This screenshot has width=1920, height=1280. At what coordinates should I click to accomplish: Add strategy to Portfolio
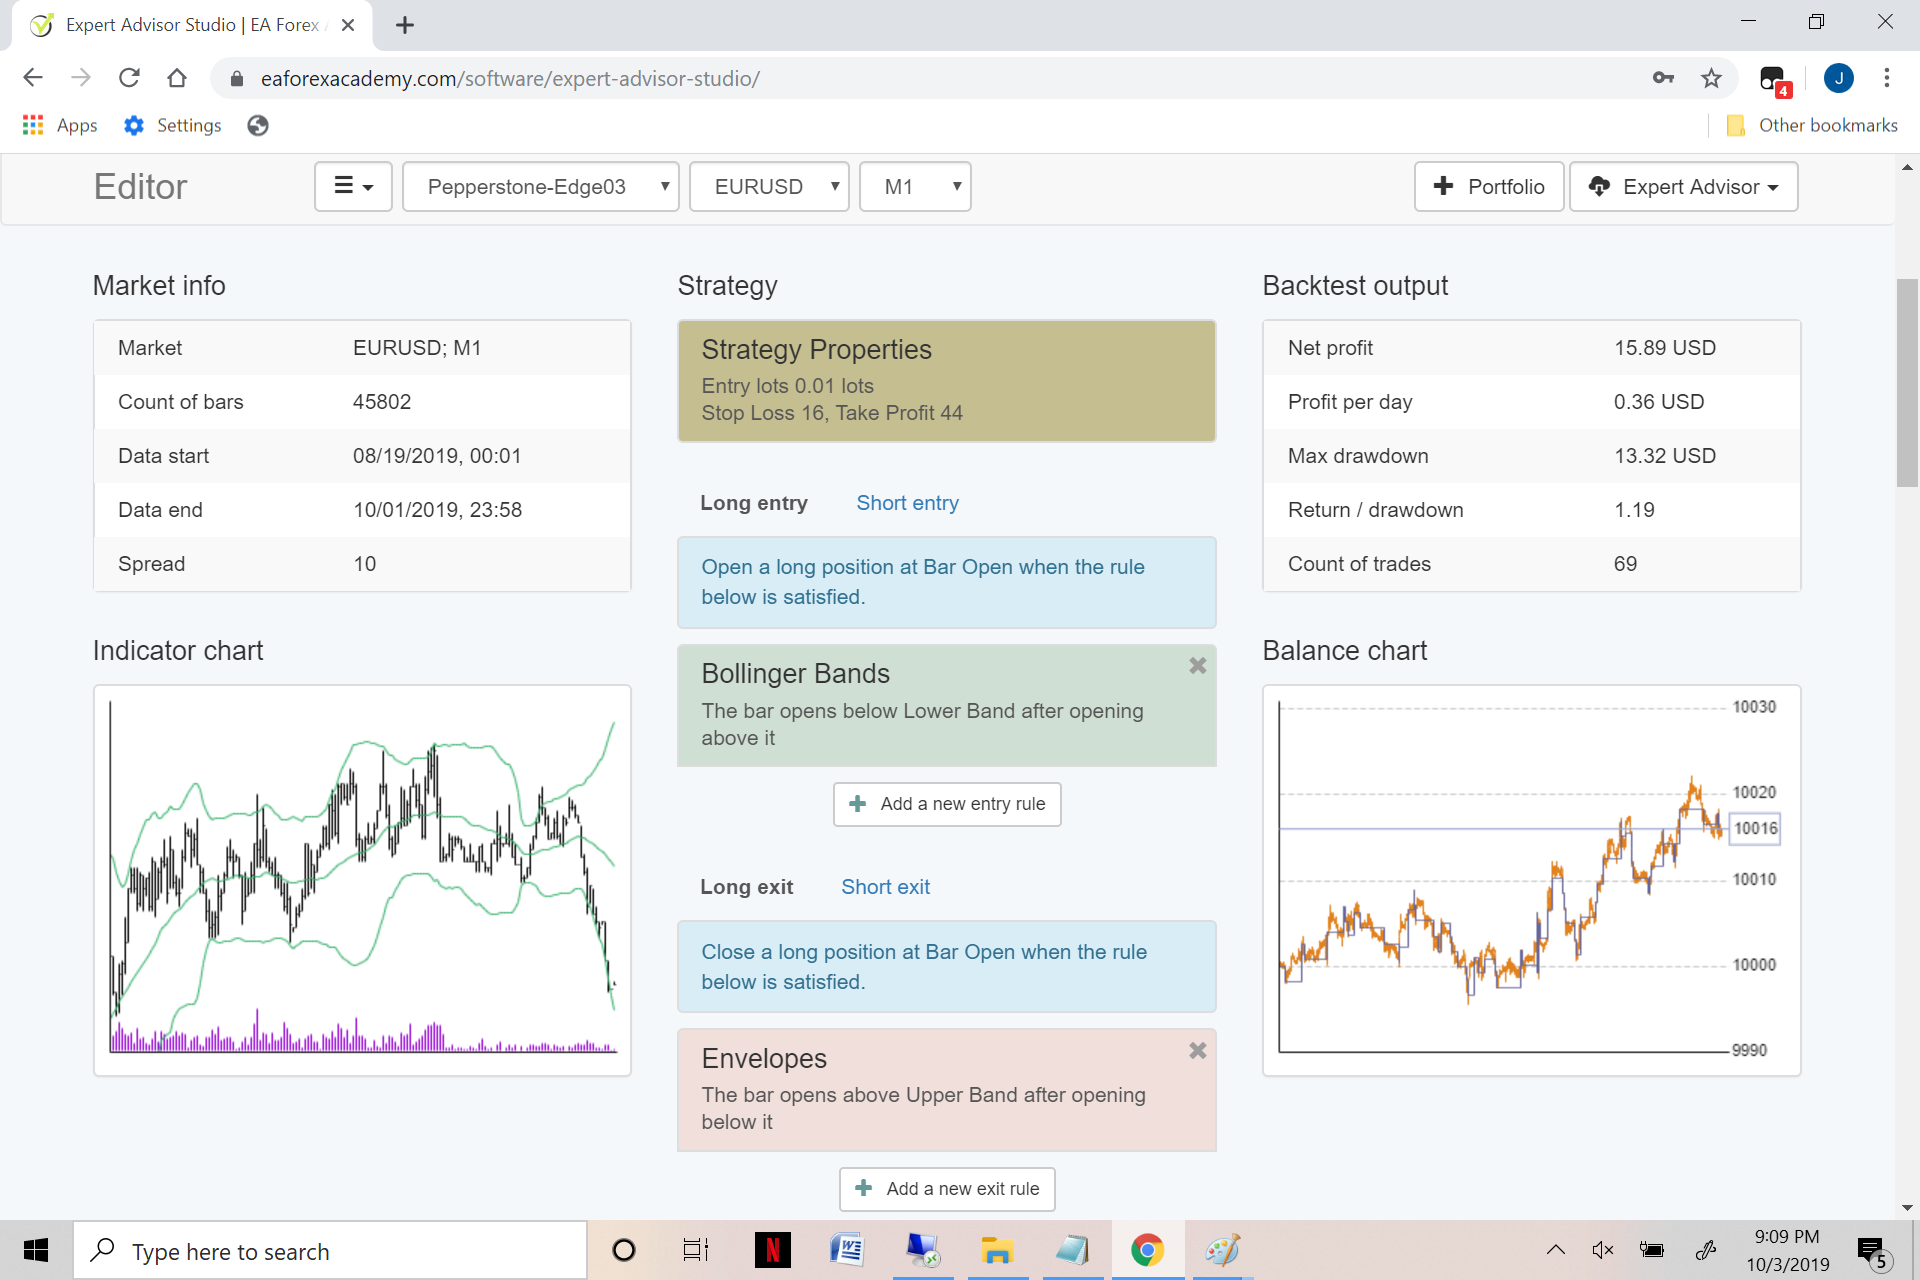point(1489,187)
